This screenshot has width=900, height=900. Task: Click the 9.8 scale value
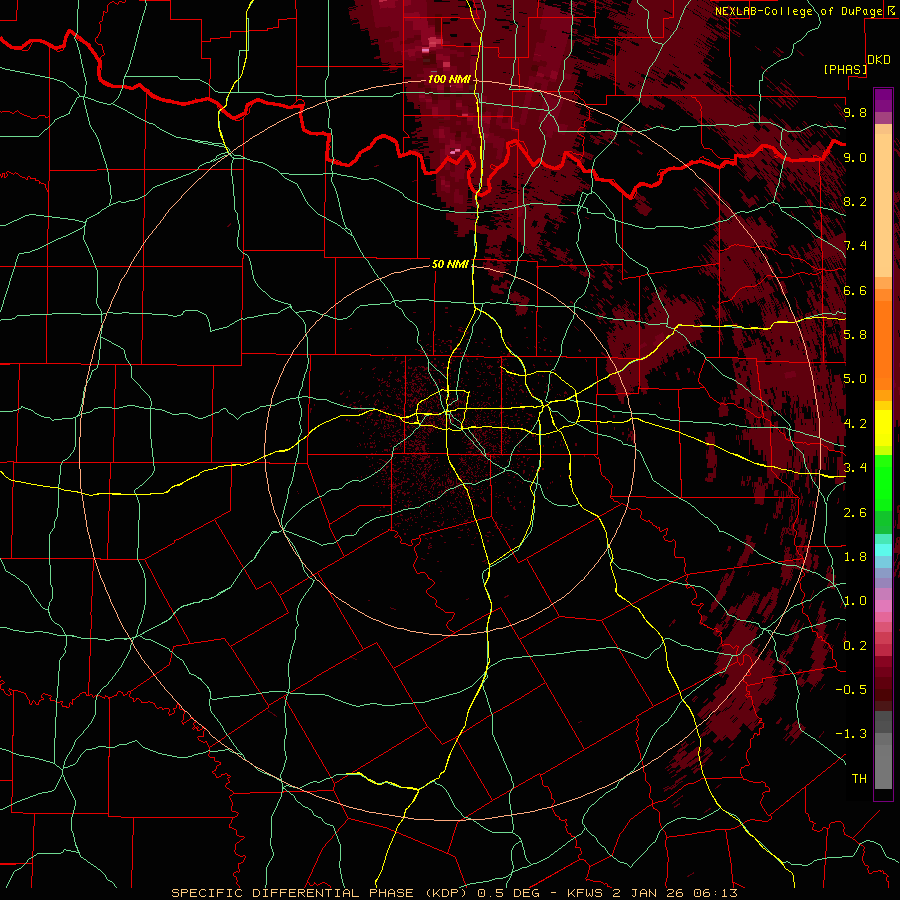[x=855, y=112]
